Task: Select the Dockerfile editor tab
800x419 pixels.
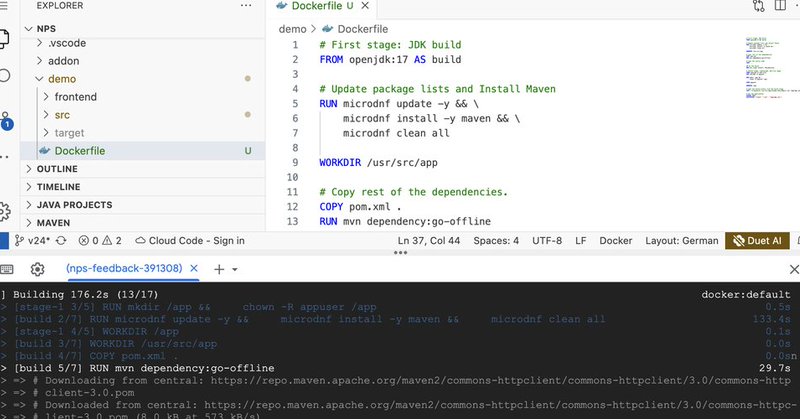Action: coord(322,6)
